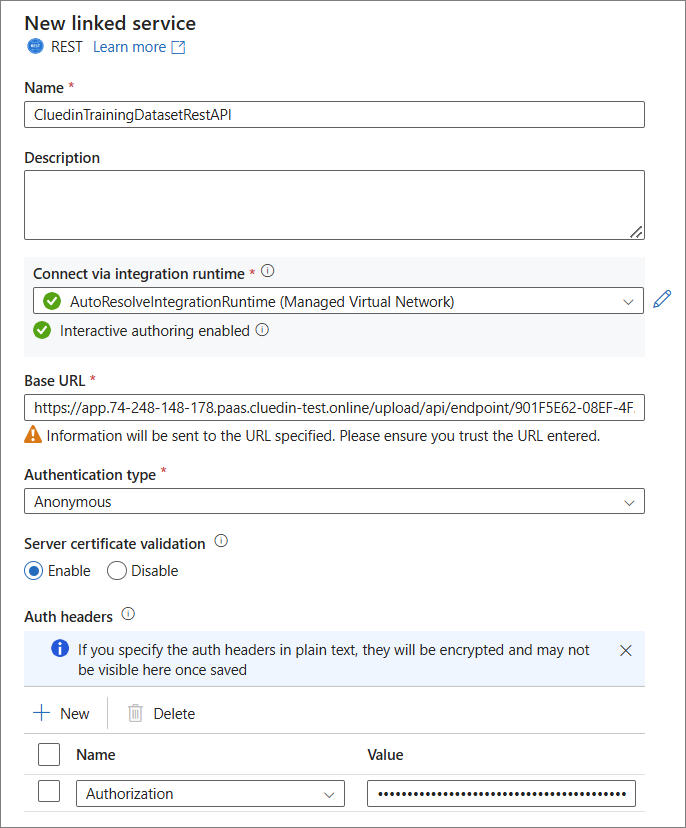Open info tooltip for Auth headers
686x828 pixels.
click(x=127, y=615)
